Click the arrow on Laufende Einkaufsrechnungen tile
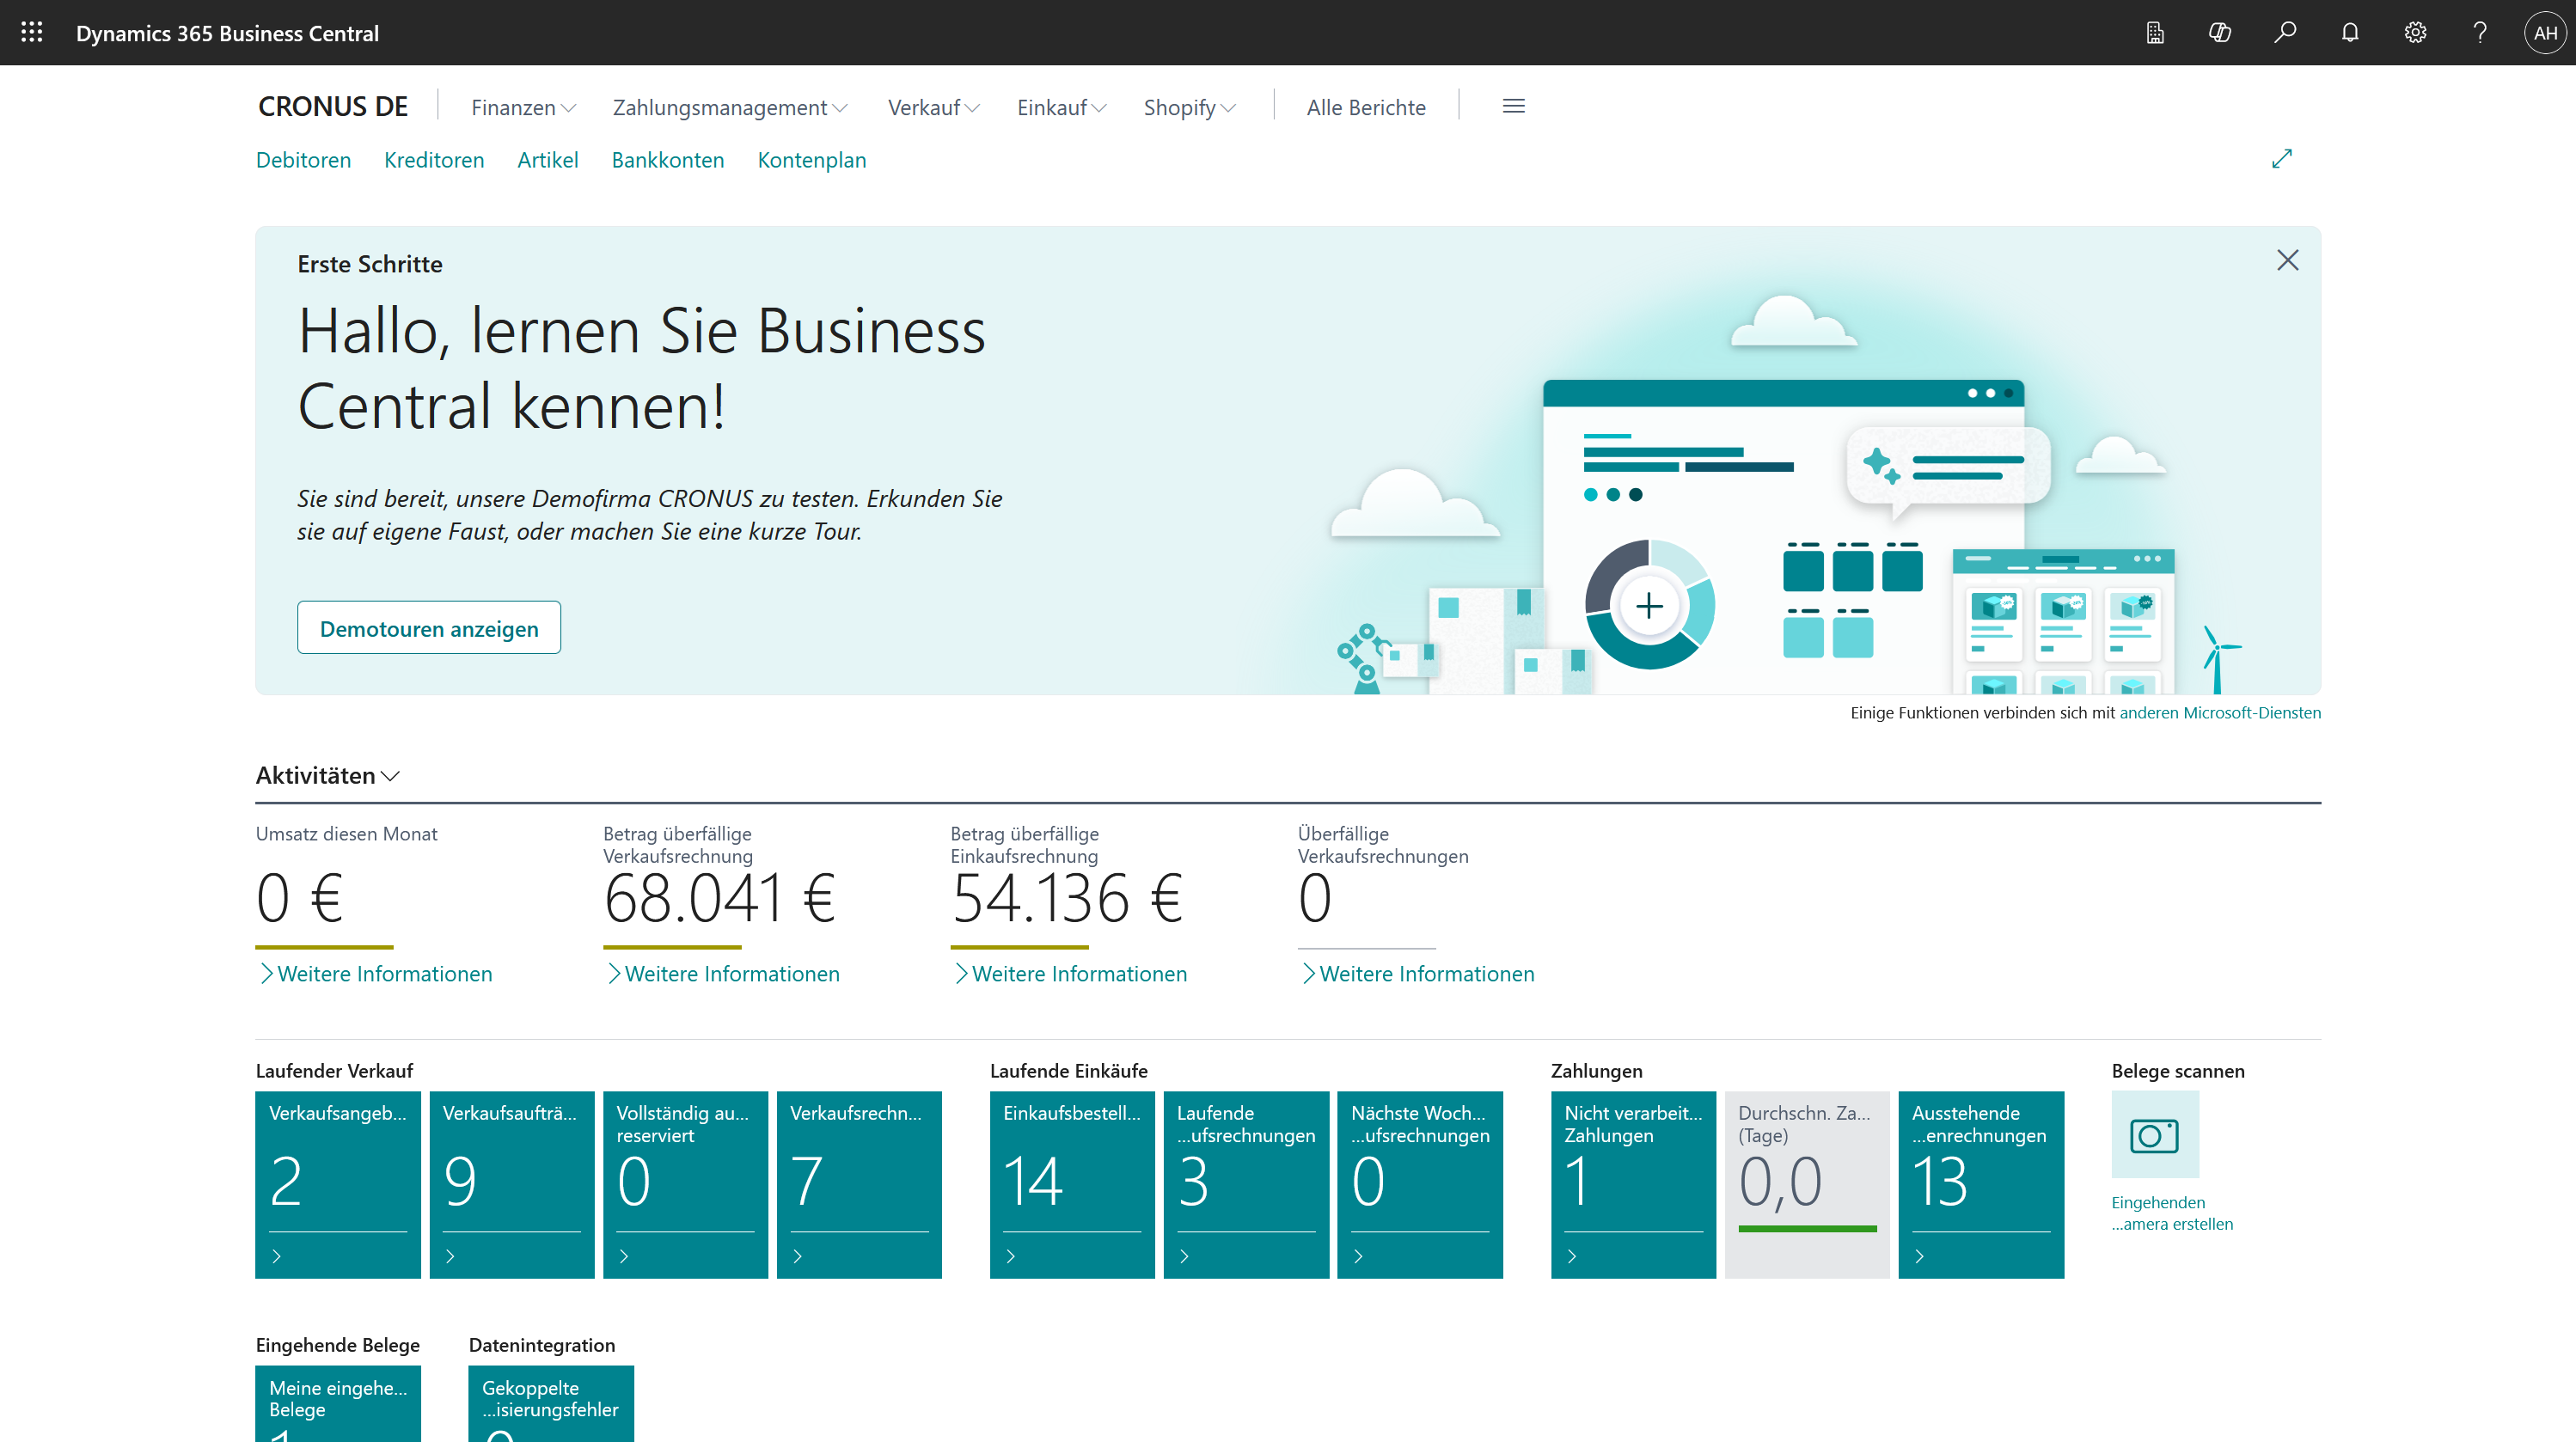 point(1185,1256)
